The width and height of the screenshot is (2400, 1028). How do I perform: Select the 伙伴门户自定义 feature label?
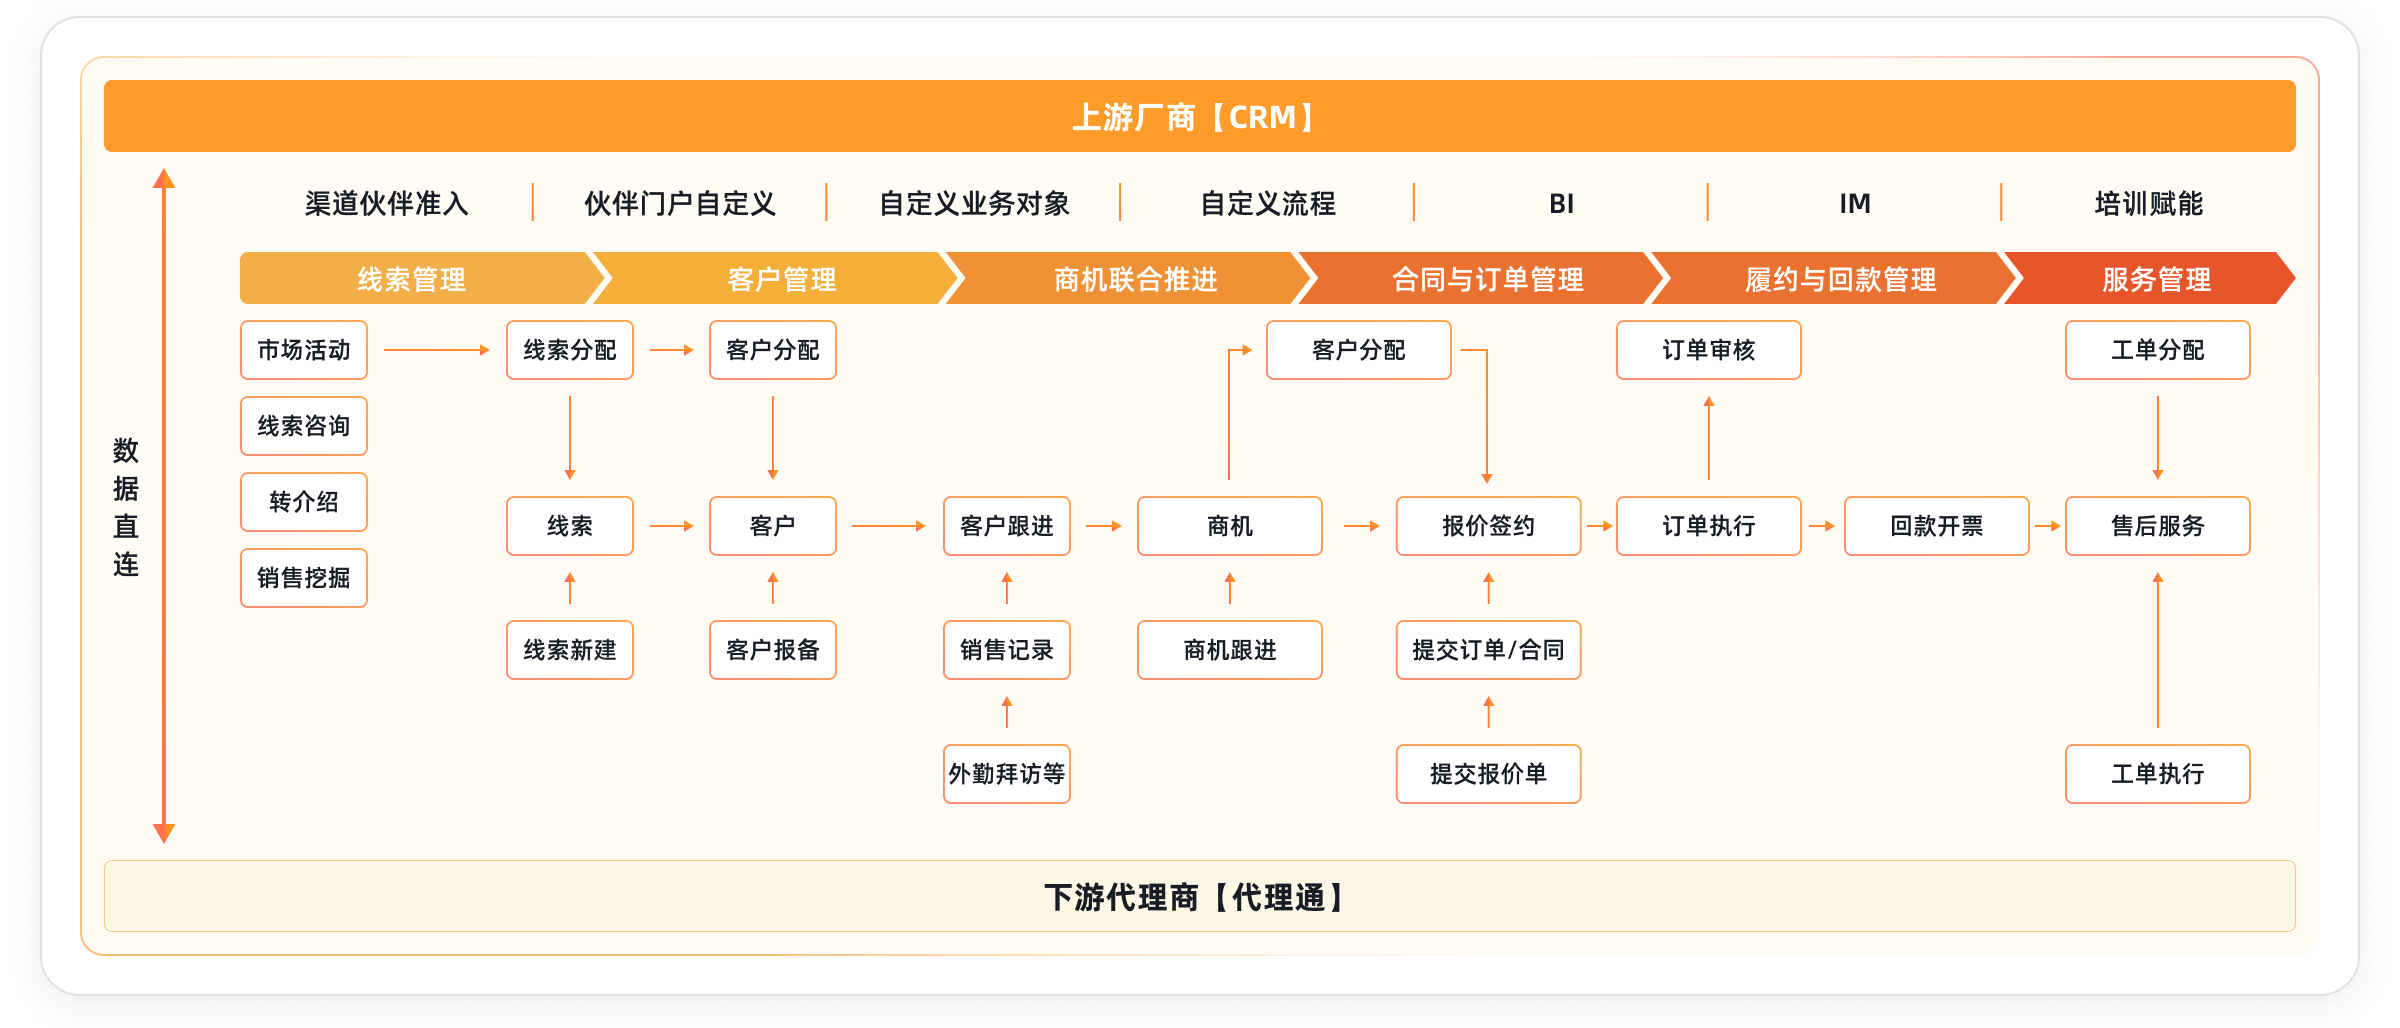tap(680, 204)
